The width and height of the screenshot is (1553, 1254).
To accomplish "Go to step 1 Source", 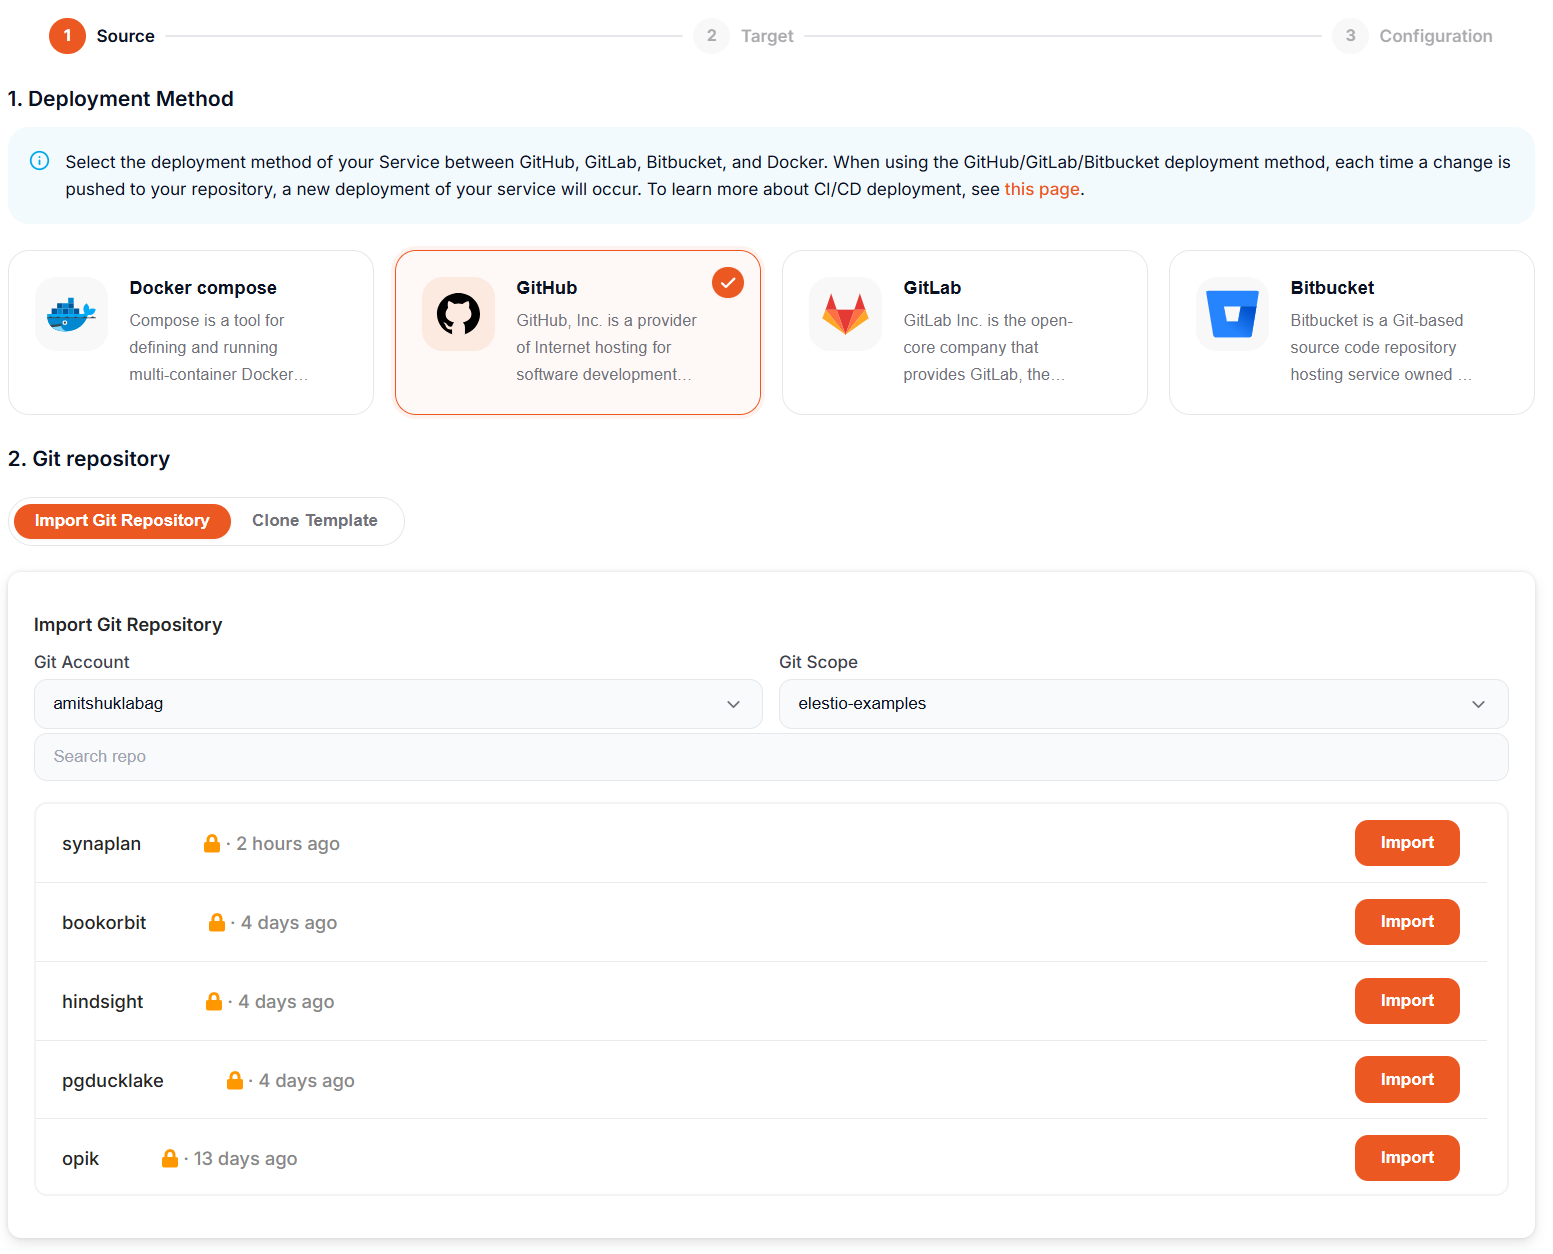I will pos(102,36).
